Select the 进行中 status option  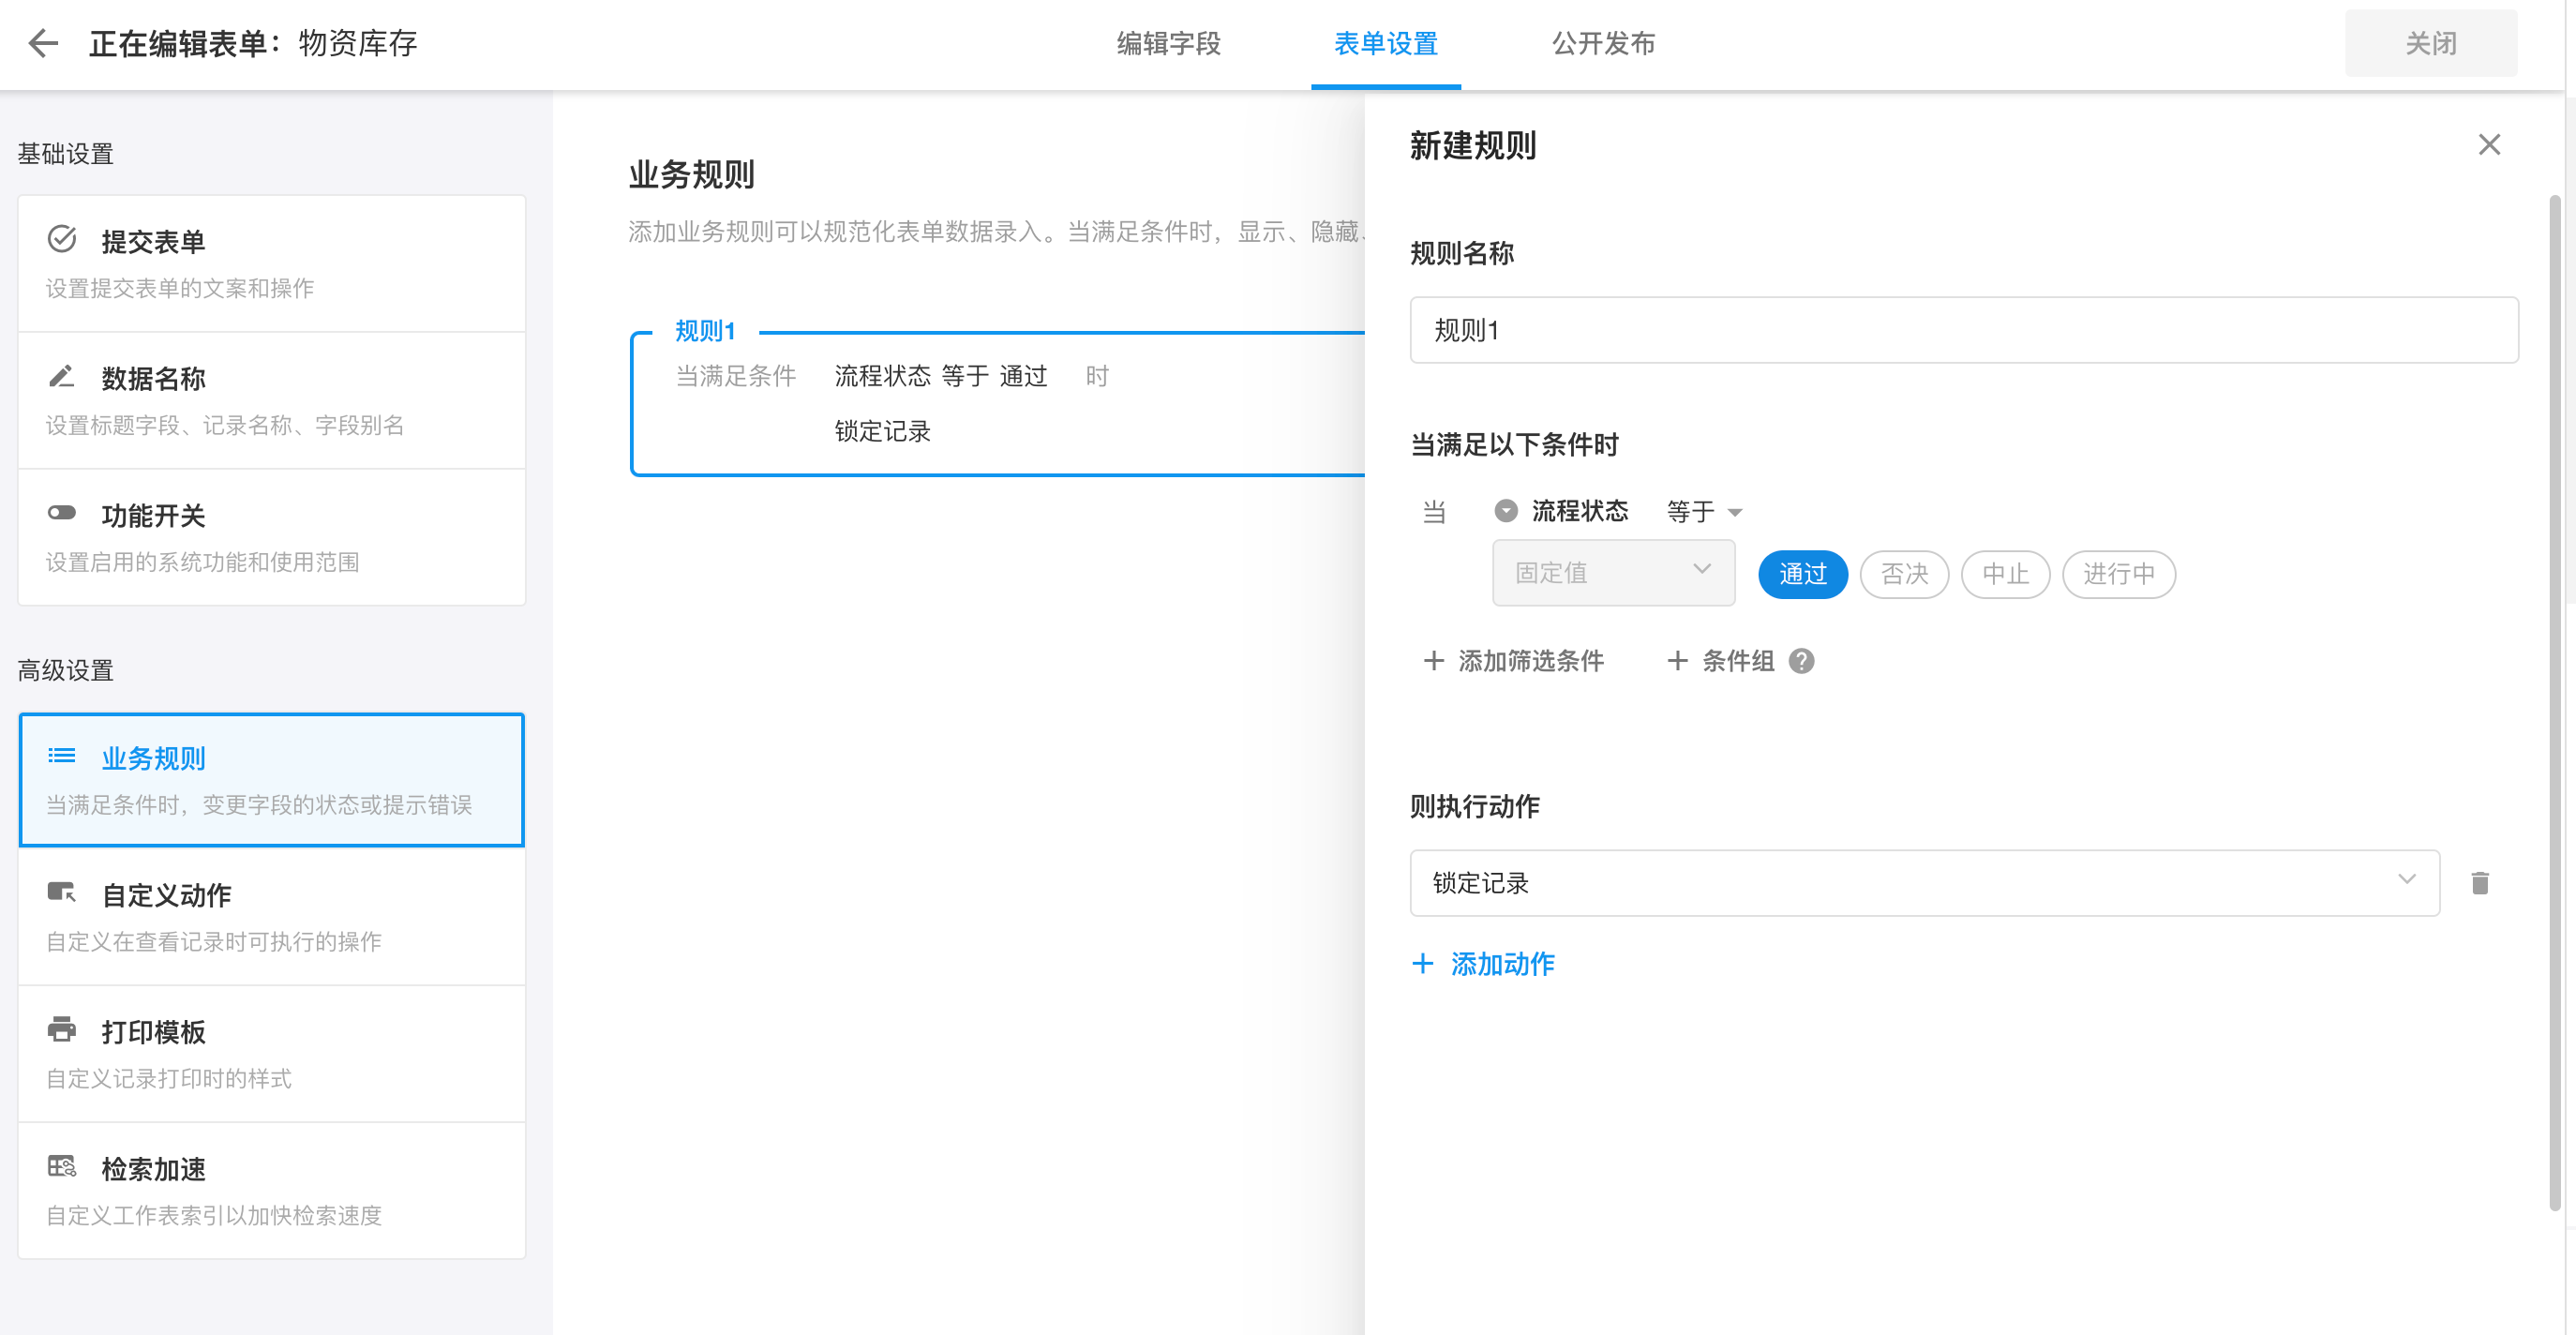[2117, 574]
